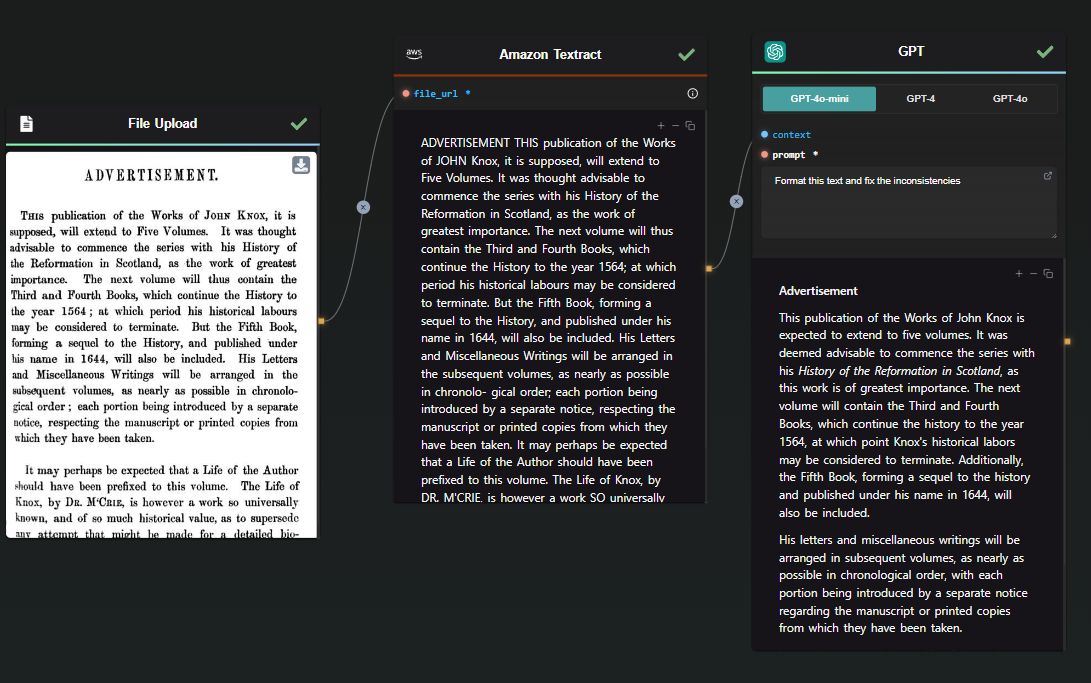The image size is (1091, 683).
Task: Click the GPT node title
Action: 911,51
